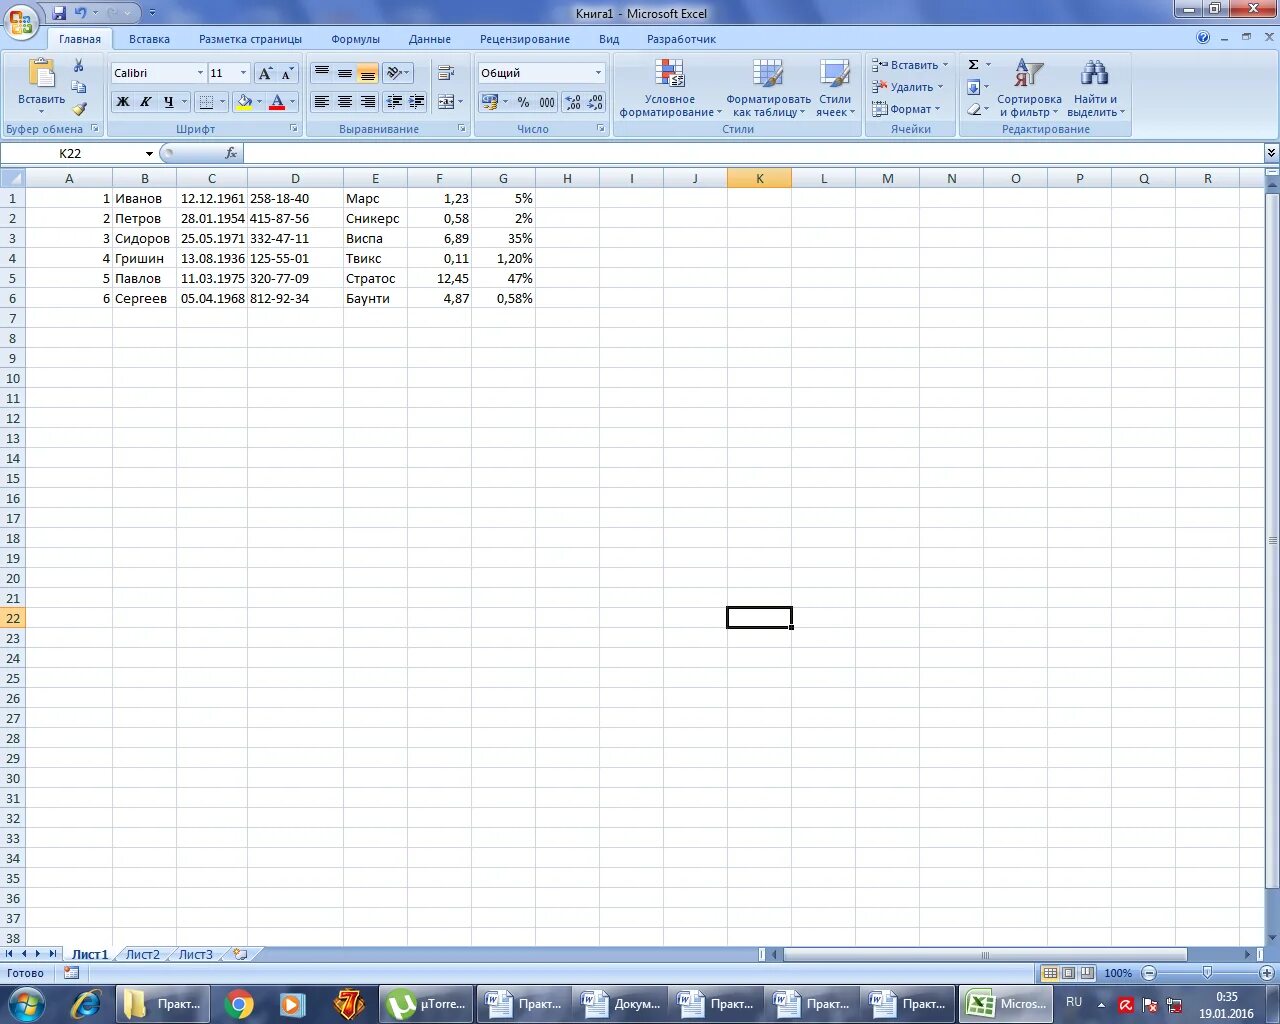
Task: Click the font color A button
Action: point(278,102)
